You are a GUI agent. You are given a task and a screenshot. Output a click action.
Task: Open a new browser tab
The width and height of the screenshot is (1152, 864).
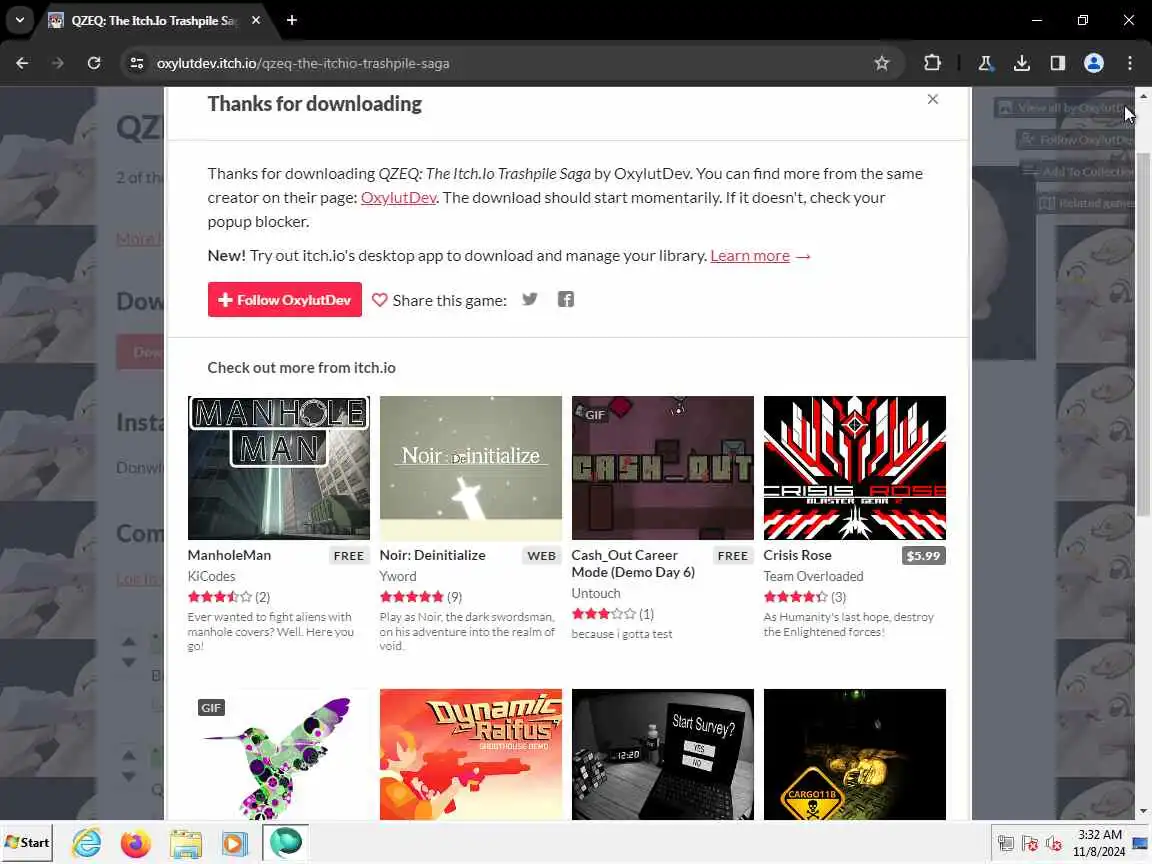click(x=292, y=21)
